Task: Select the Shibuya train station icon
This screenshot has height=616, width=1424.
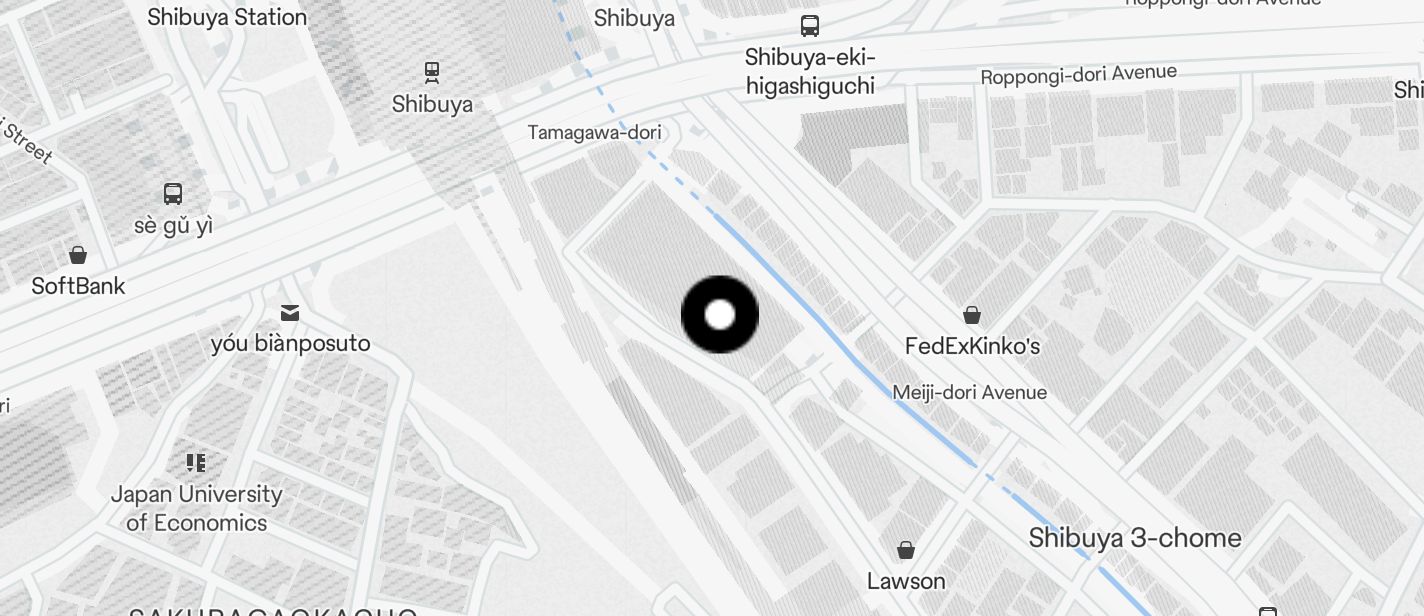Action: click(432, 71)
